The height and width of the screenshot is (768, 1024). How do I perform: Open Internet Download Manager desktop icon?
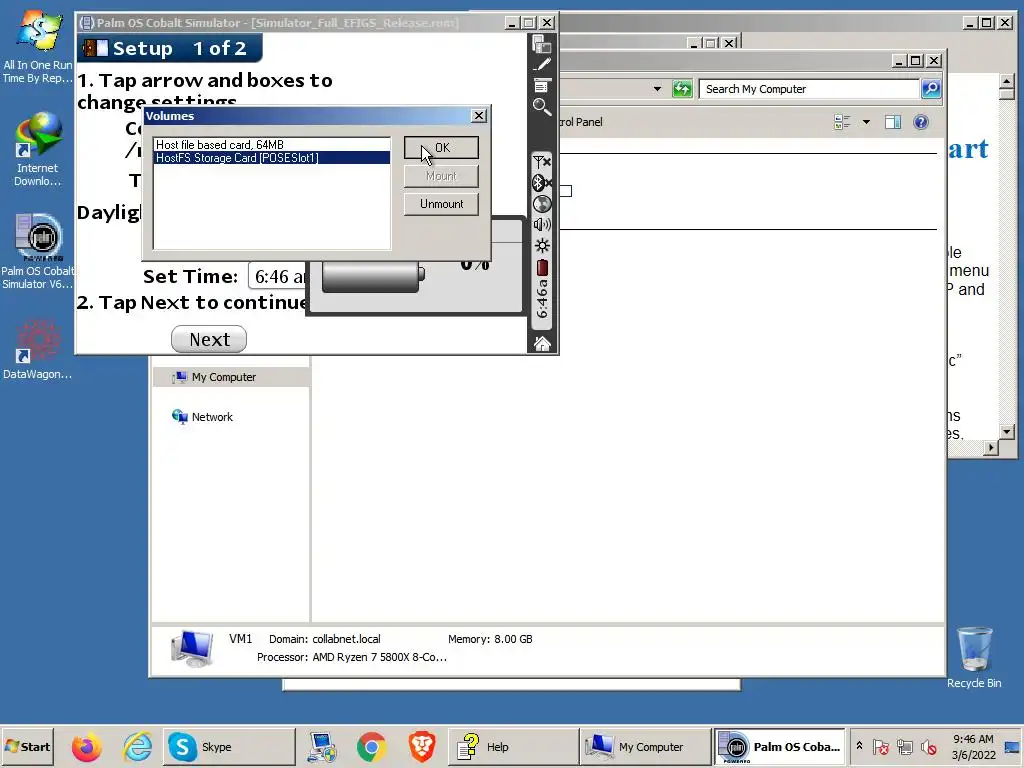coord(37,150)
